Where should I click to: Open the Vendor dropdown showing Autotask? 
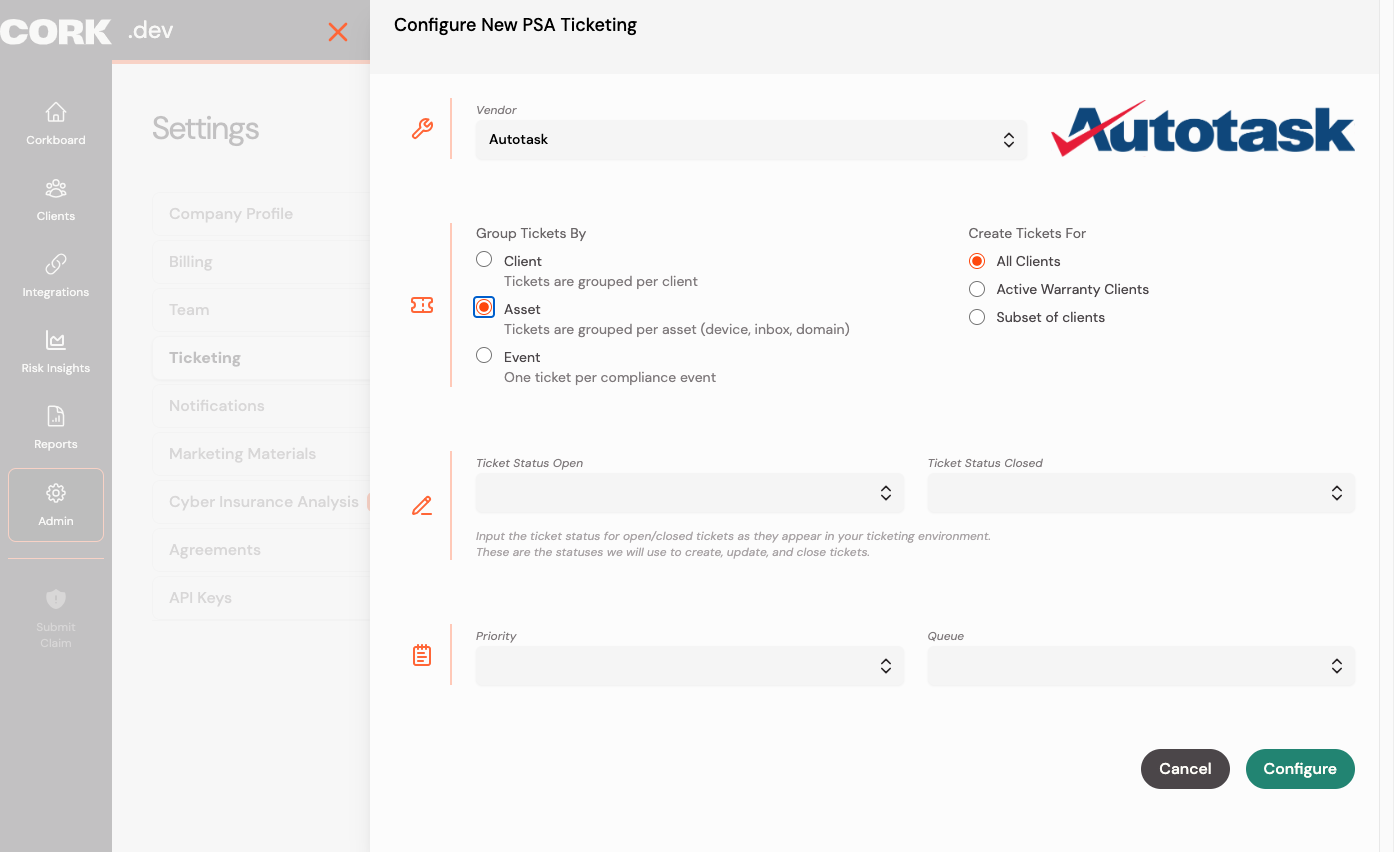click(x=751, y=140)
